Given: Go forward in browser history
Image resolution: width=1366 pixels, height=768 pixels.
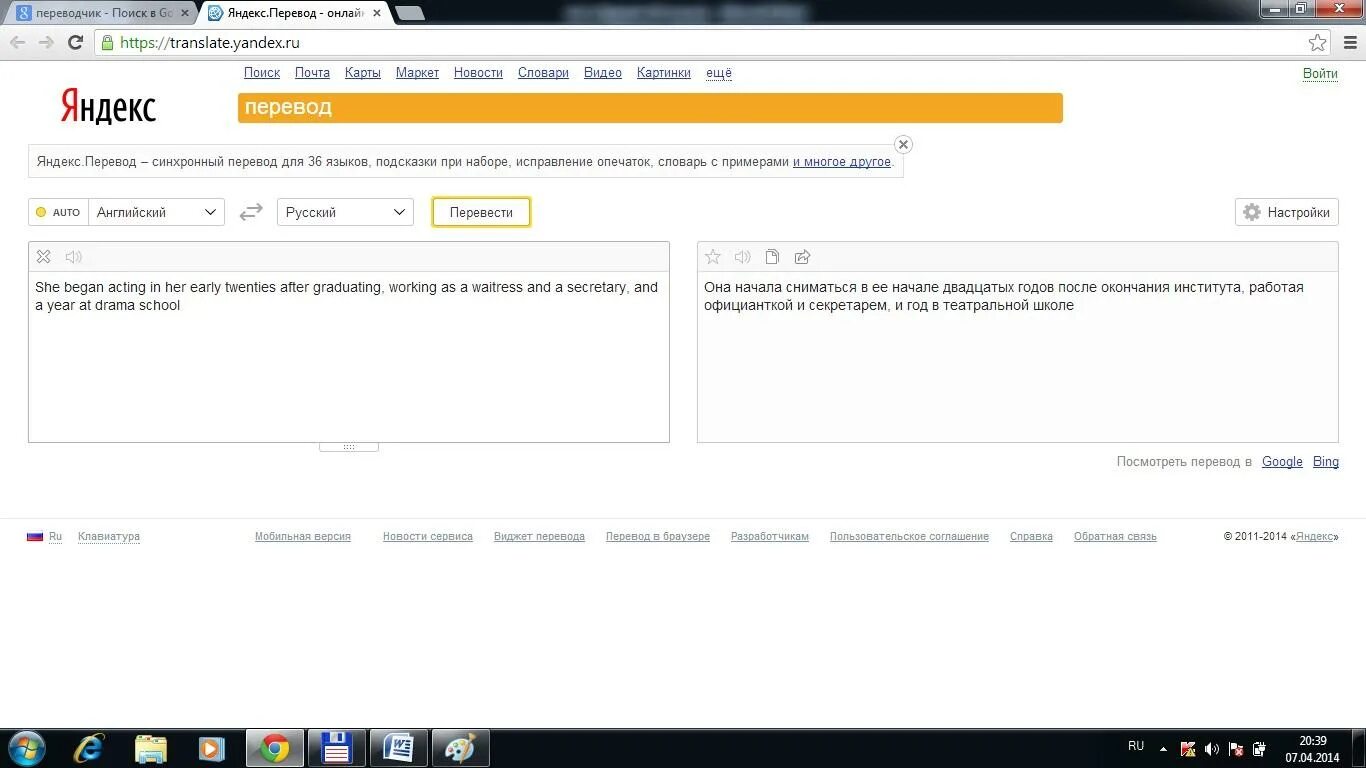Looking at the screenshot, I should click(x=46, y=42).
